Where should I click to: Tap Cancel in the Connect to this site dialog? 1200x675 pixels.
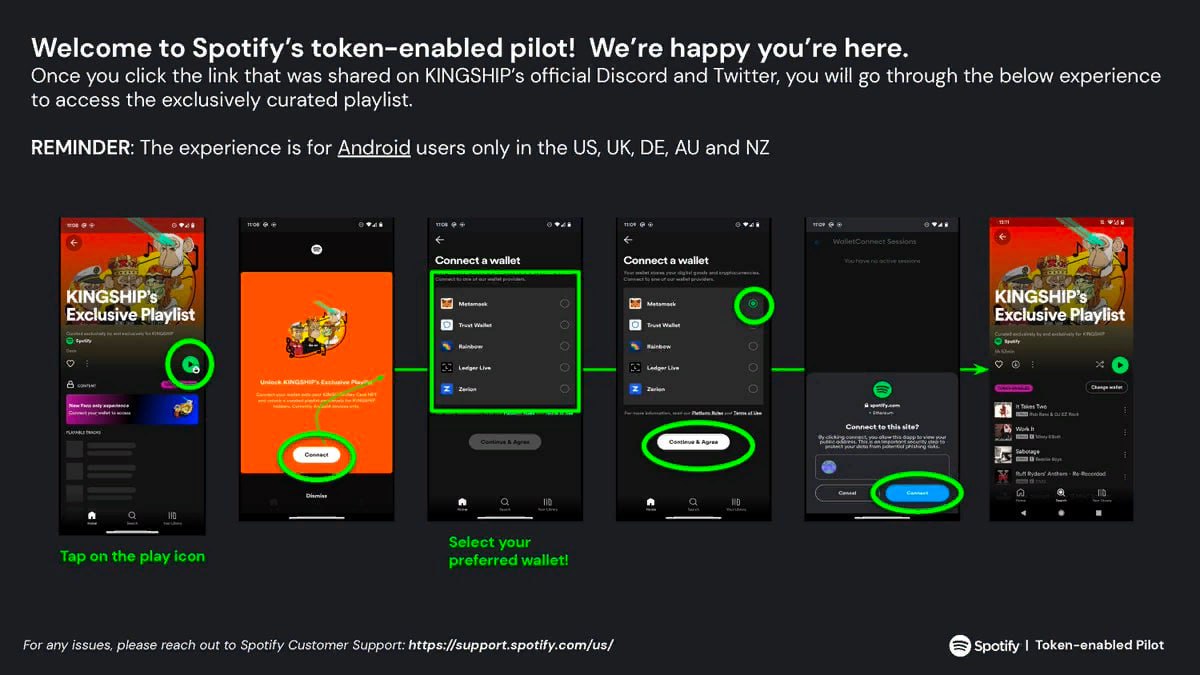pos(846,493)
